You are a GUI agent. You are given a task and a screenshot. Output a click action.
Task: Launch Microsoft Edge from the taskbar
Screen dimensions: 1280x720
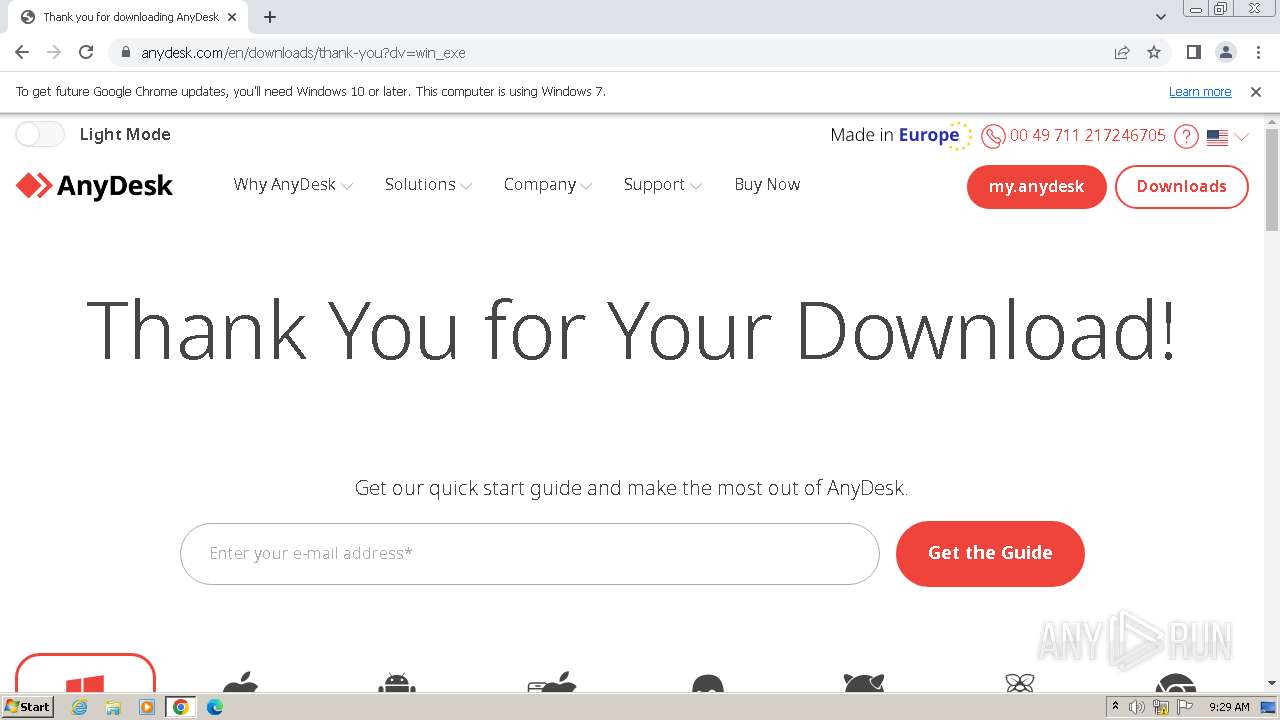click(x=215, y=707)
